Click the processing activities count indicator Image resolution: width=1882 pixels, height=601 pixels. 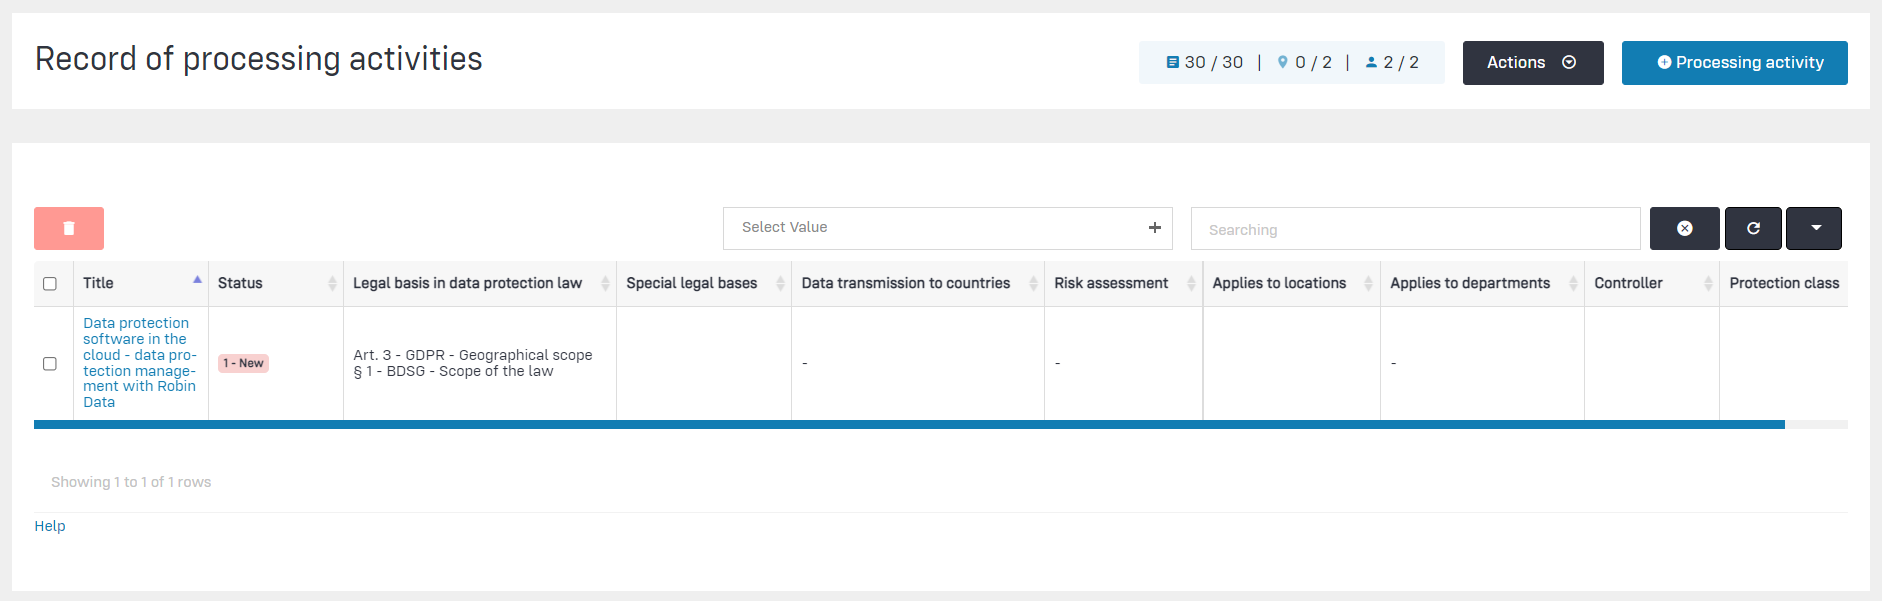click(1205, 62)
